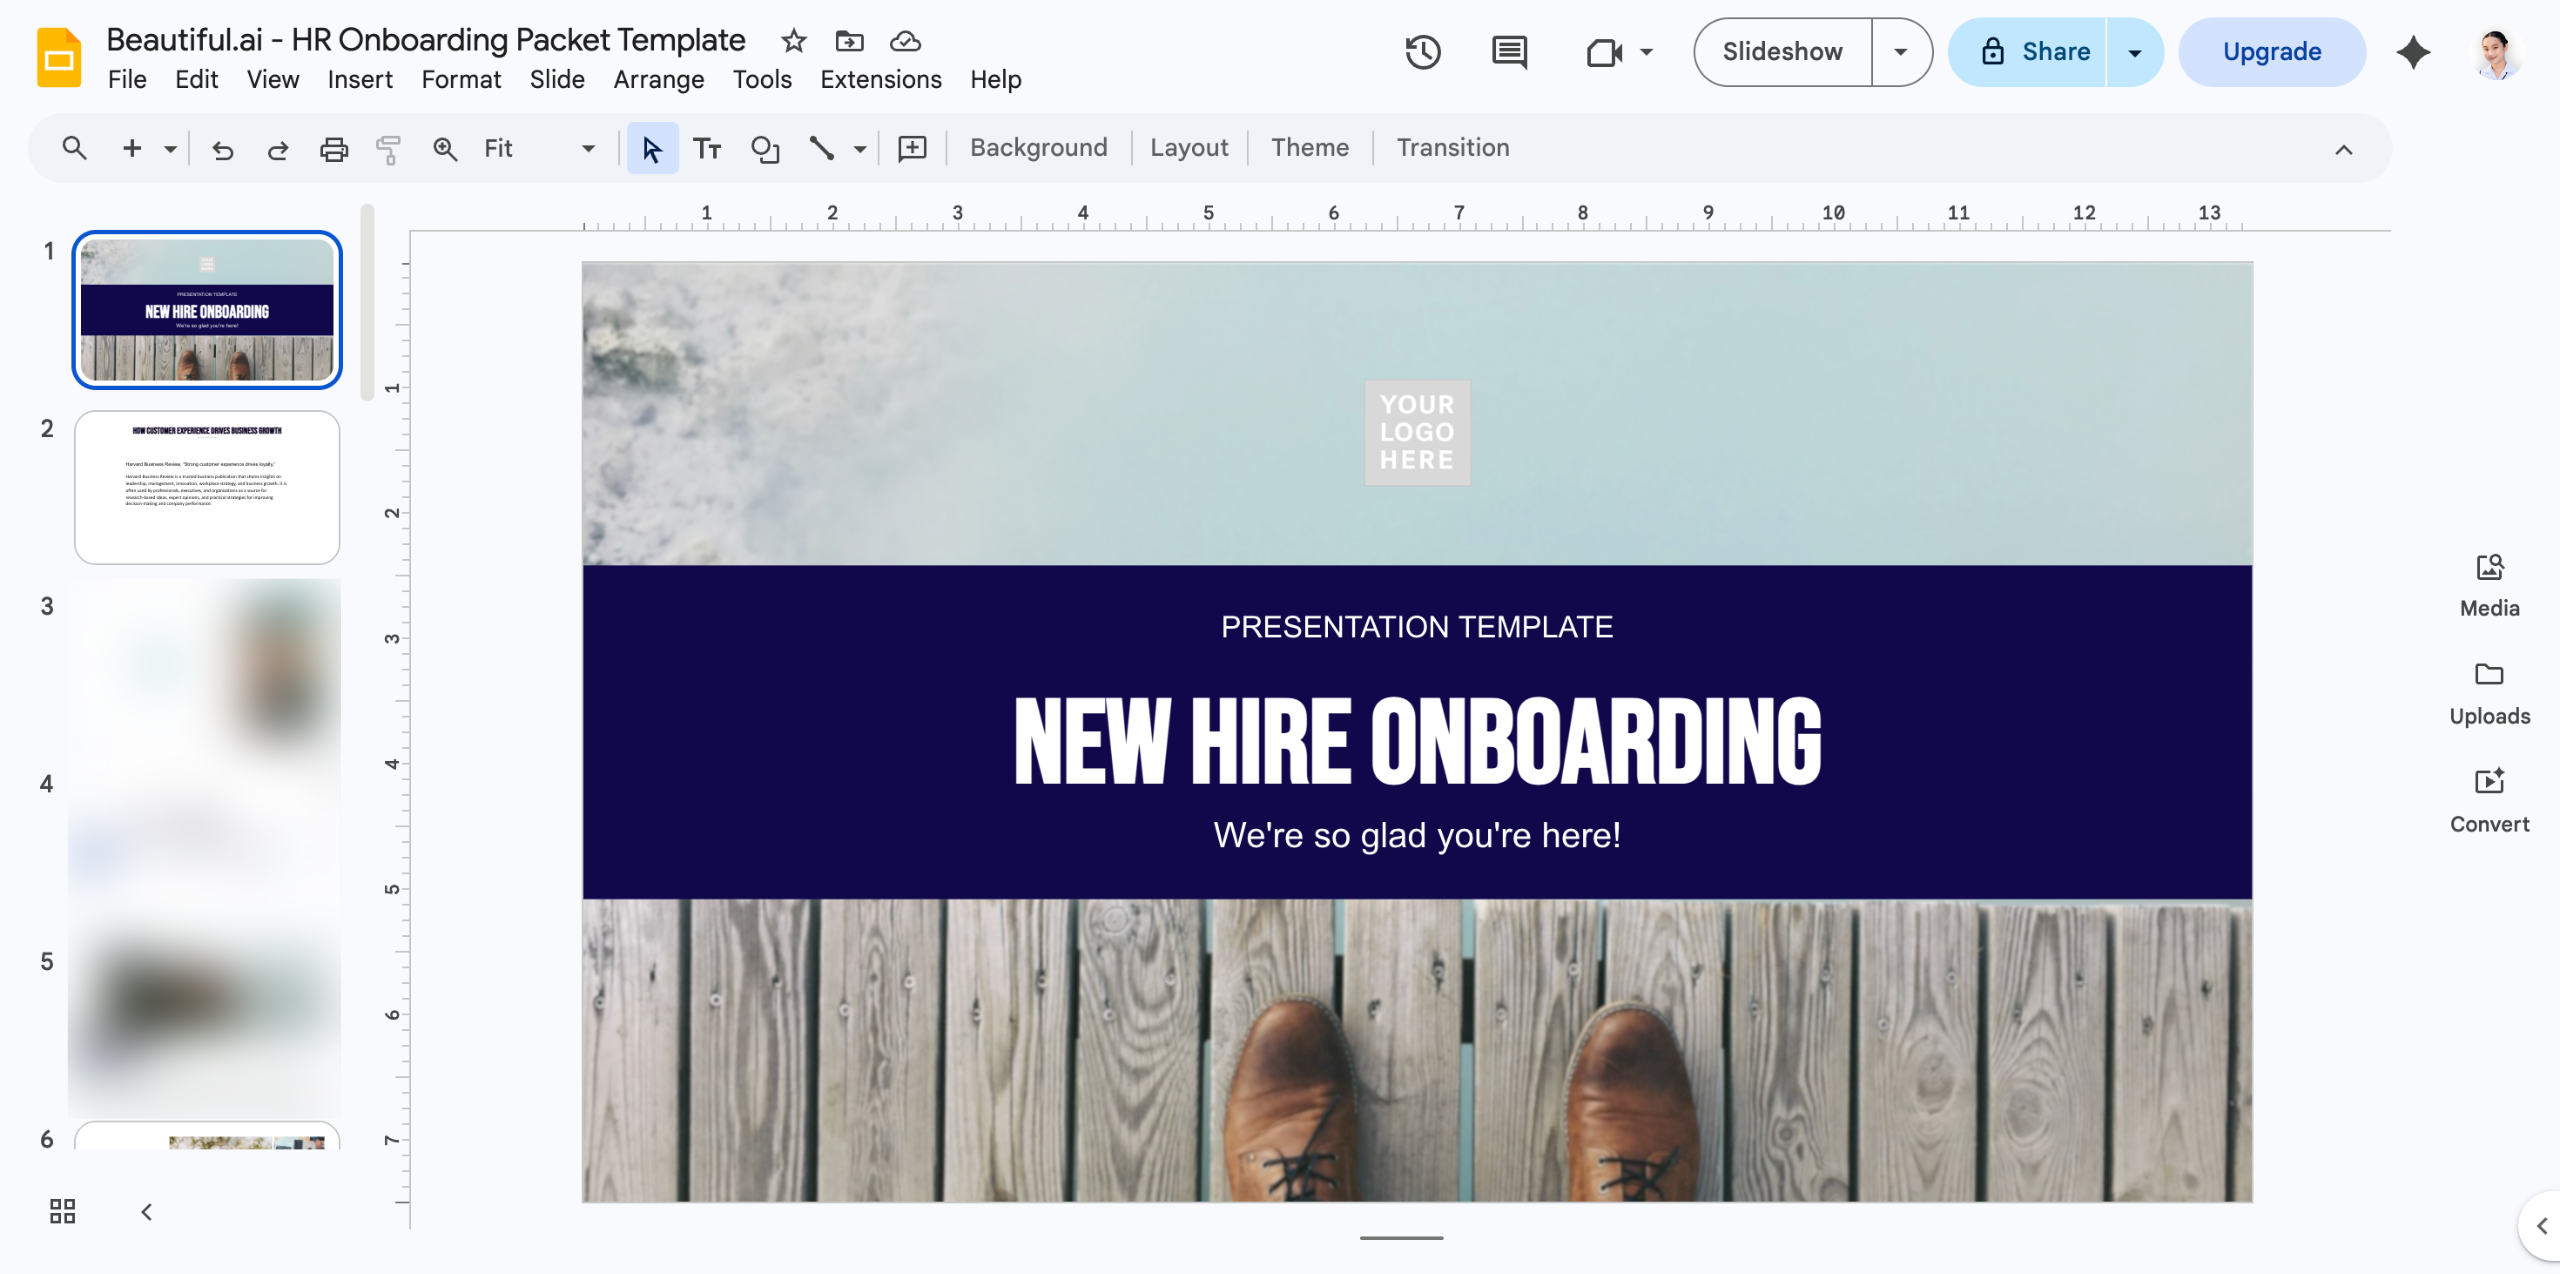Star the presentation title
2560x1274 pixels.
tap(793, 41)
